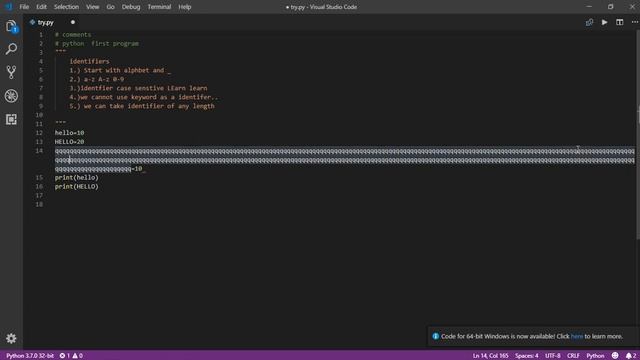Open the File menu

[x=24, y=7]
